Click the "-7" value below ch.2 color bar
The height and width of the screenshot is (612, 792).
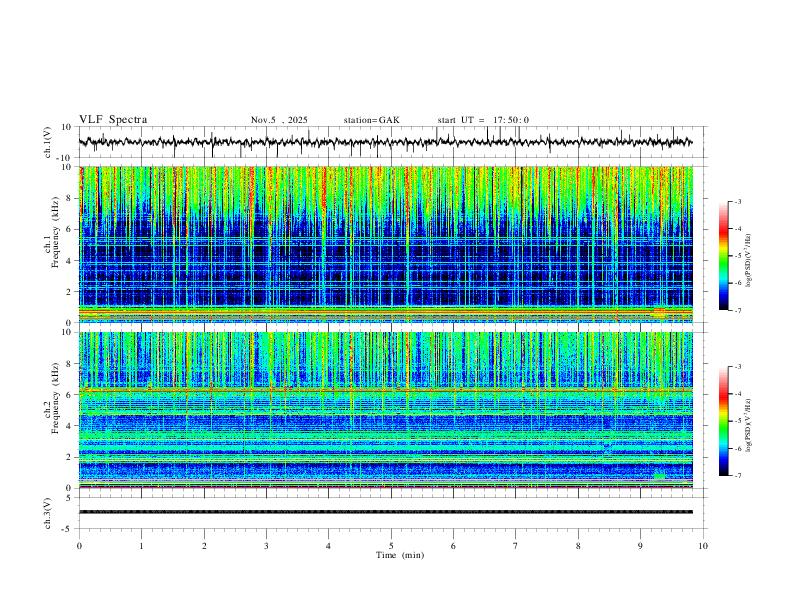coord(737,476)
